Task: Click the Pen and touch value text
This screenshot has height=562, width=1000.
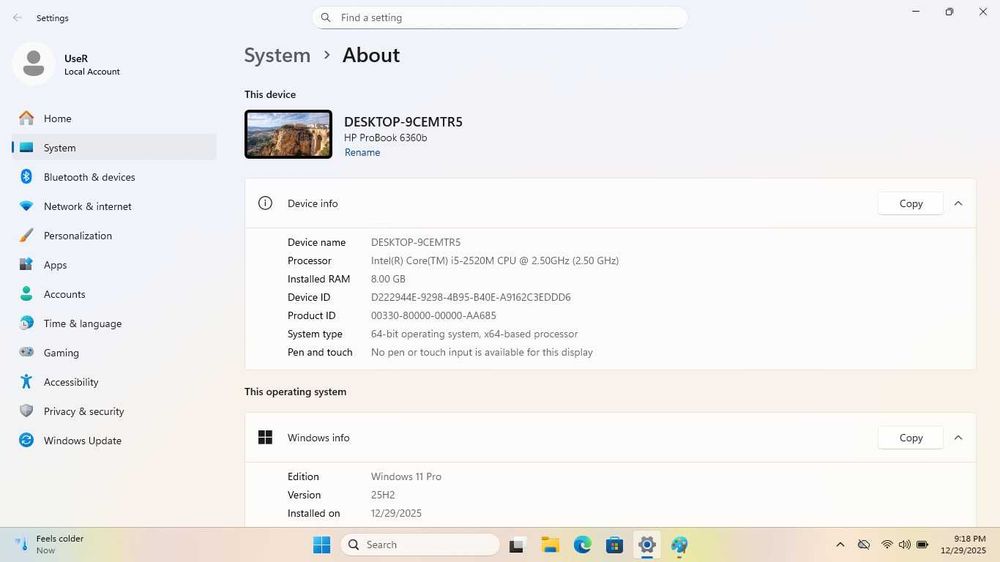Action: 482,352
